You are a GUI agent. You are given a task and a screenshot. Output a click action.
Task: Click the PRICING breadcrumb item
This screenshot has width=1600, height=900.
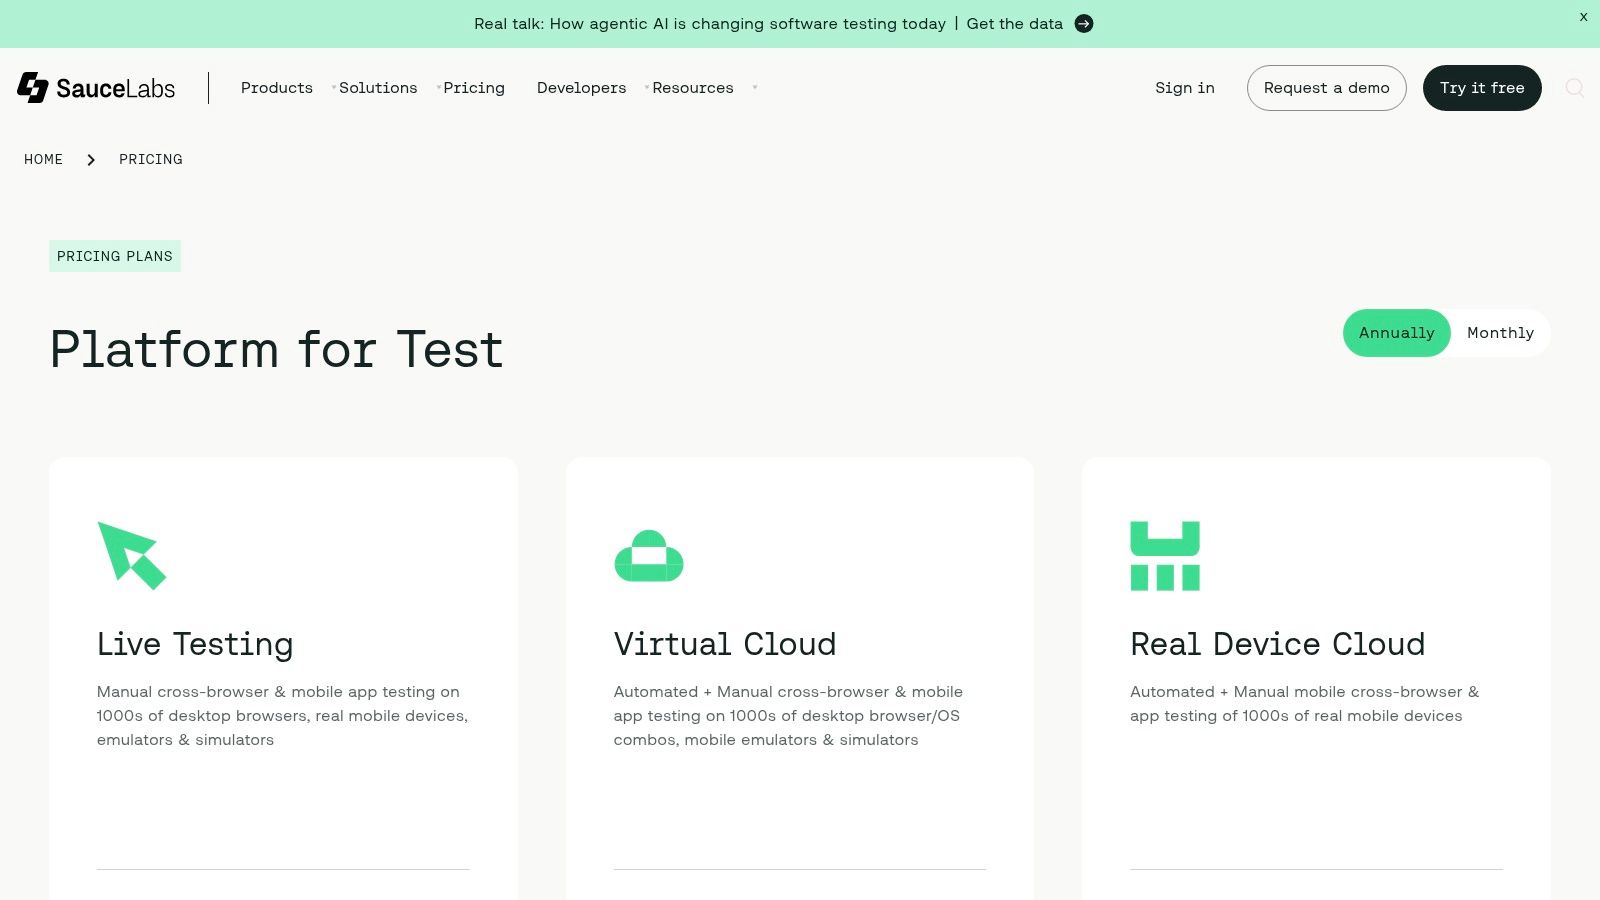pos(151,160)
